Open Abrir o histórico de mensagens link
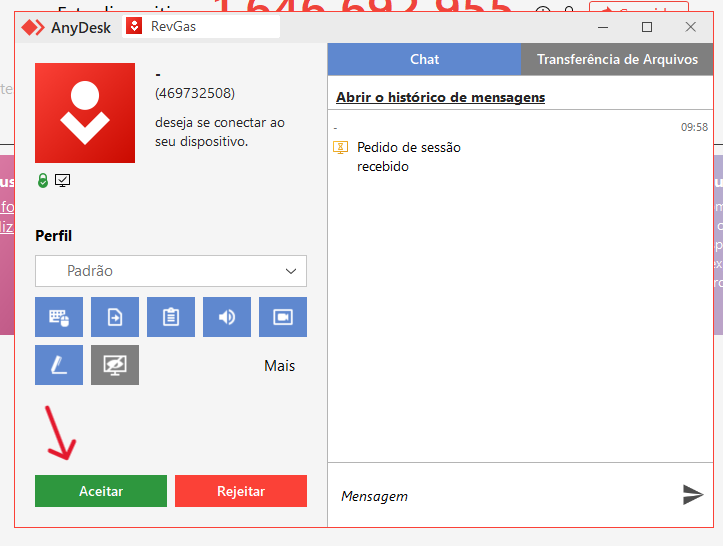The height and width of the screenshot is (546, 723). pos(440,97)
